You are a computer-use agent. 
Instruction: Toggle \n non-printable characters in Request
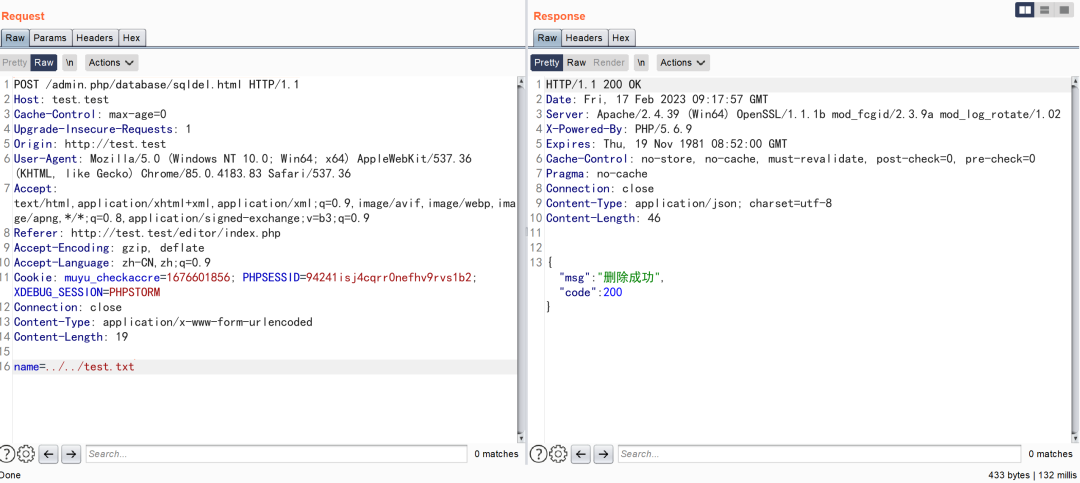70,63
